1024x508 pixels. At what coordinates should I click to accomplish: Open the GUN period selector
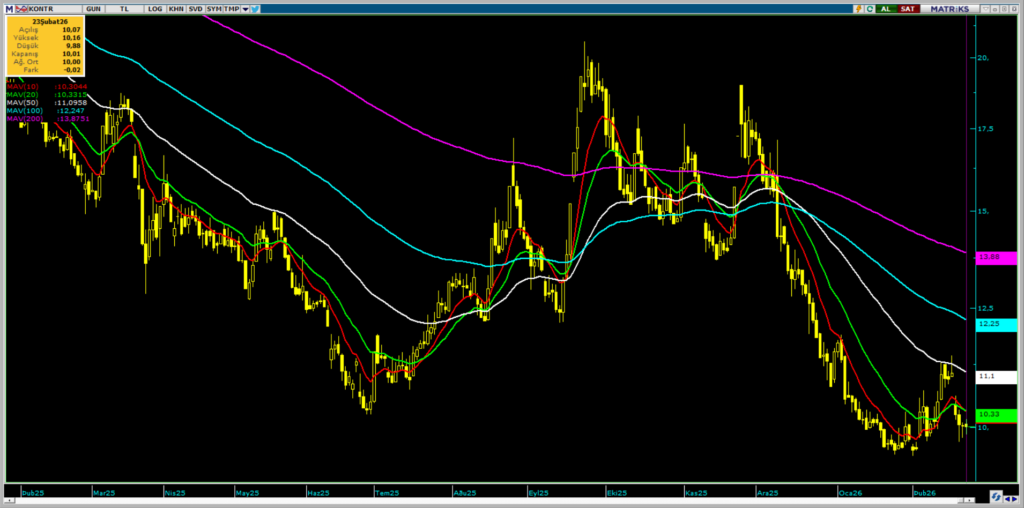click(93, 8)
